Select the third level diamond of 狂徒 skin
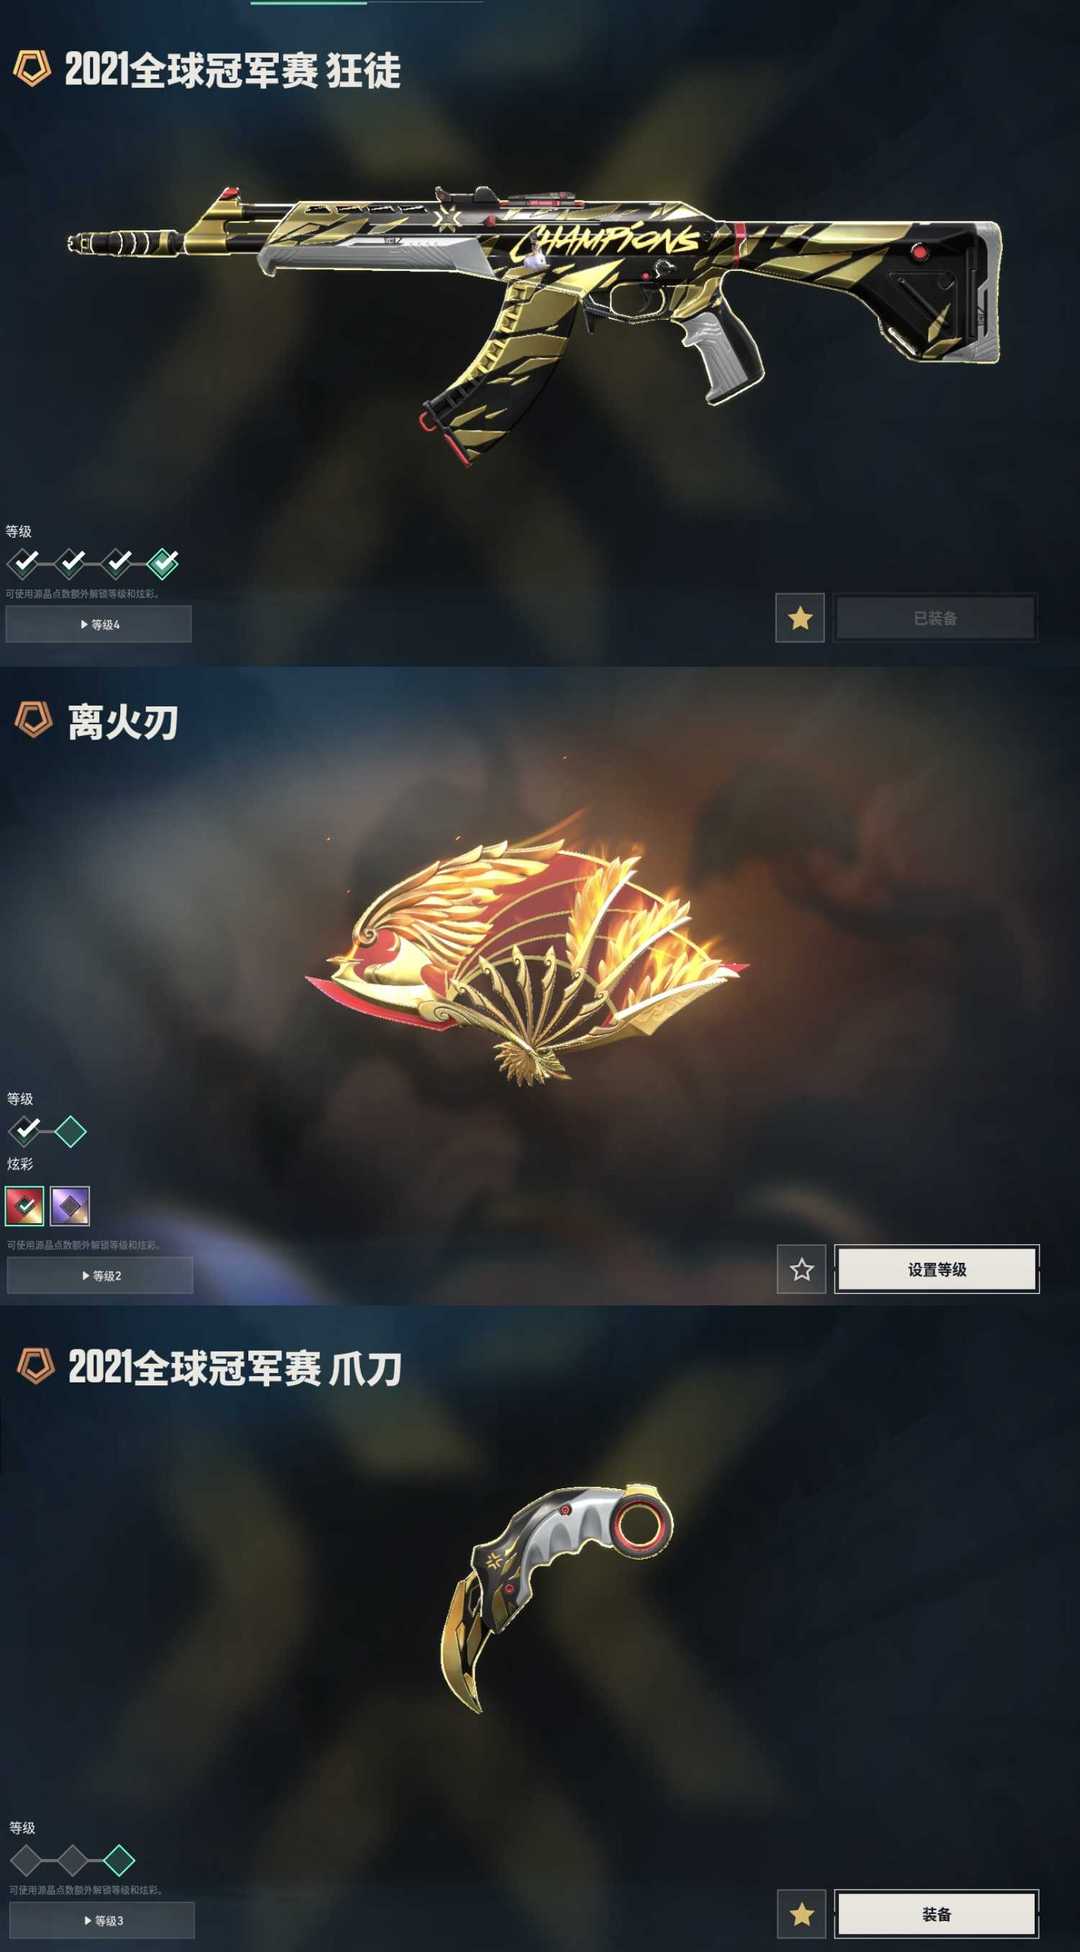 point(117,563)
